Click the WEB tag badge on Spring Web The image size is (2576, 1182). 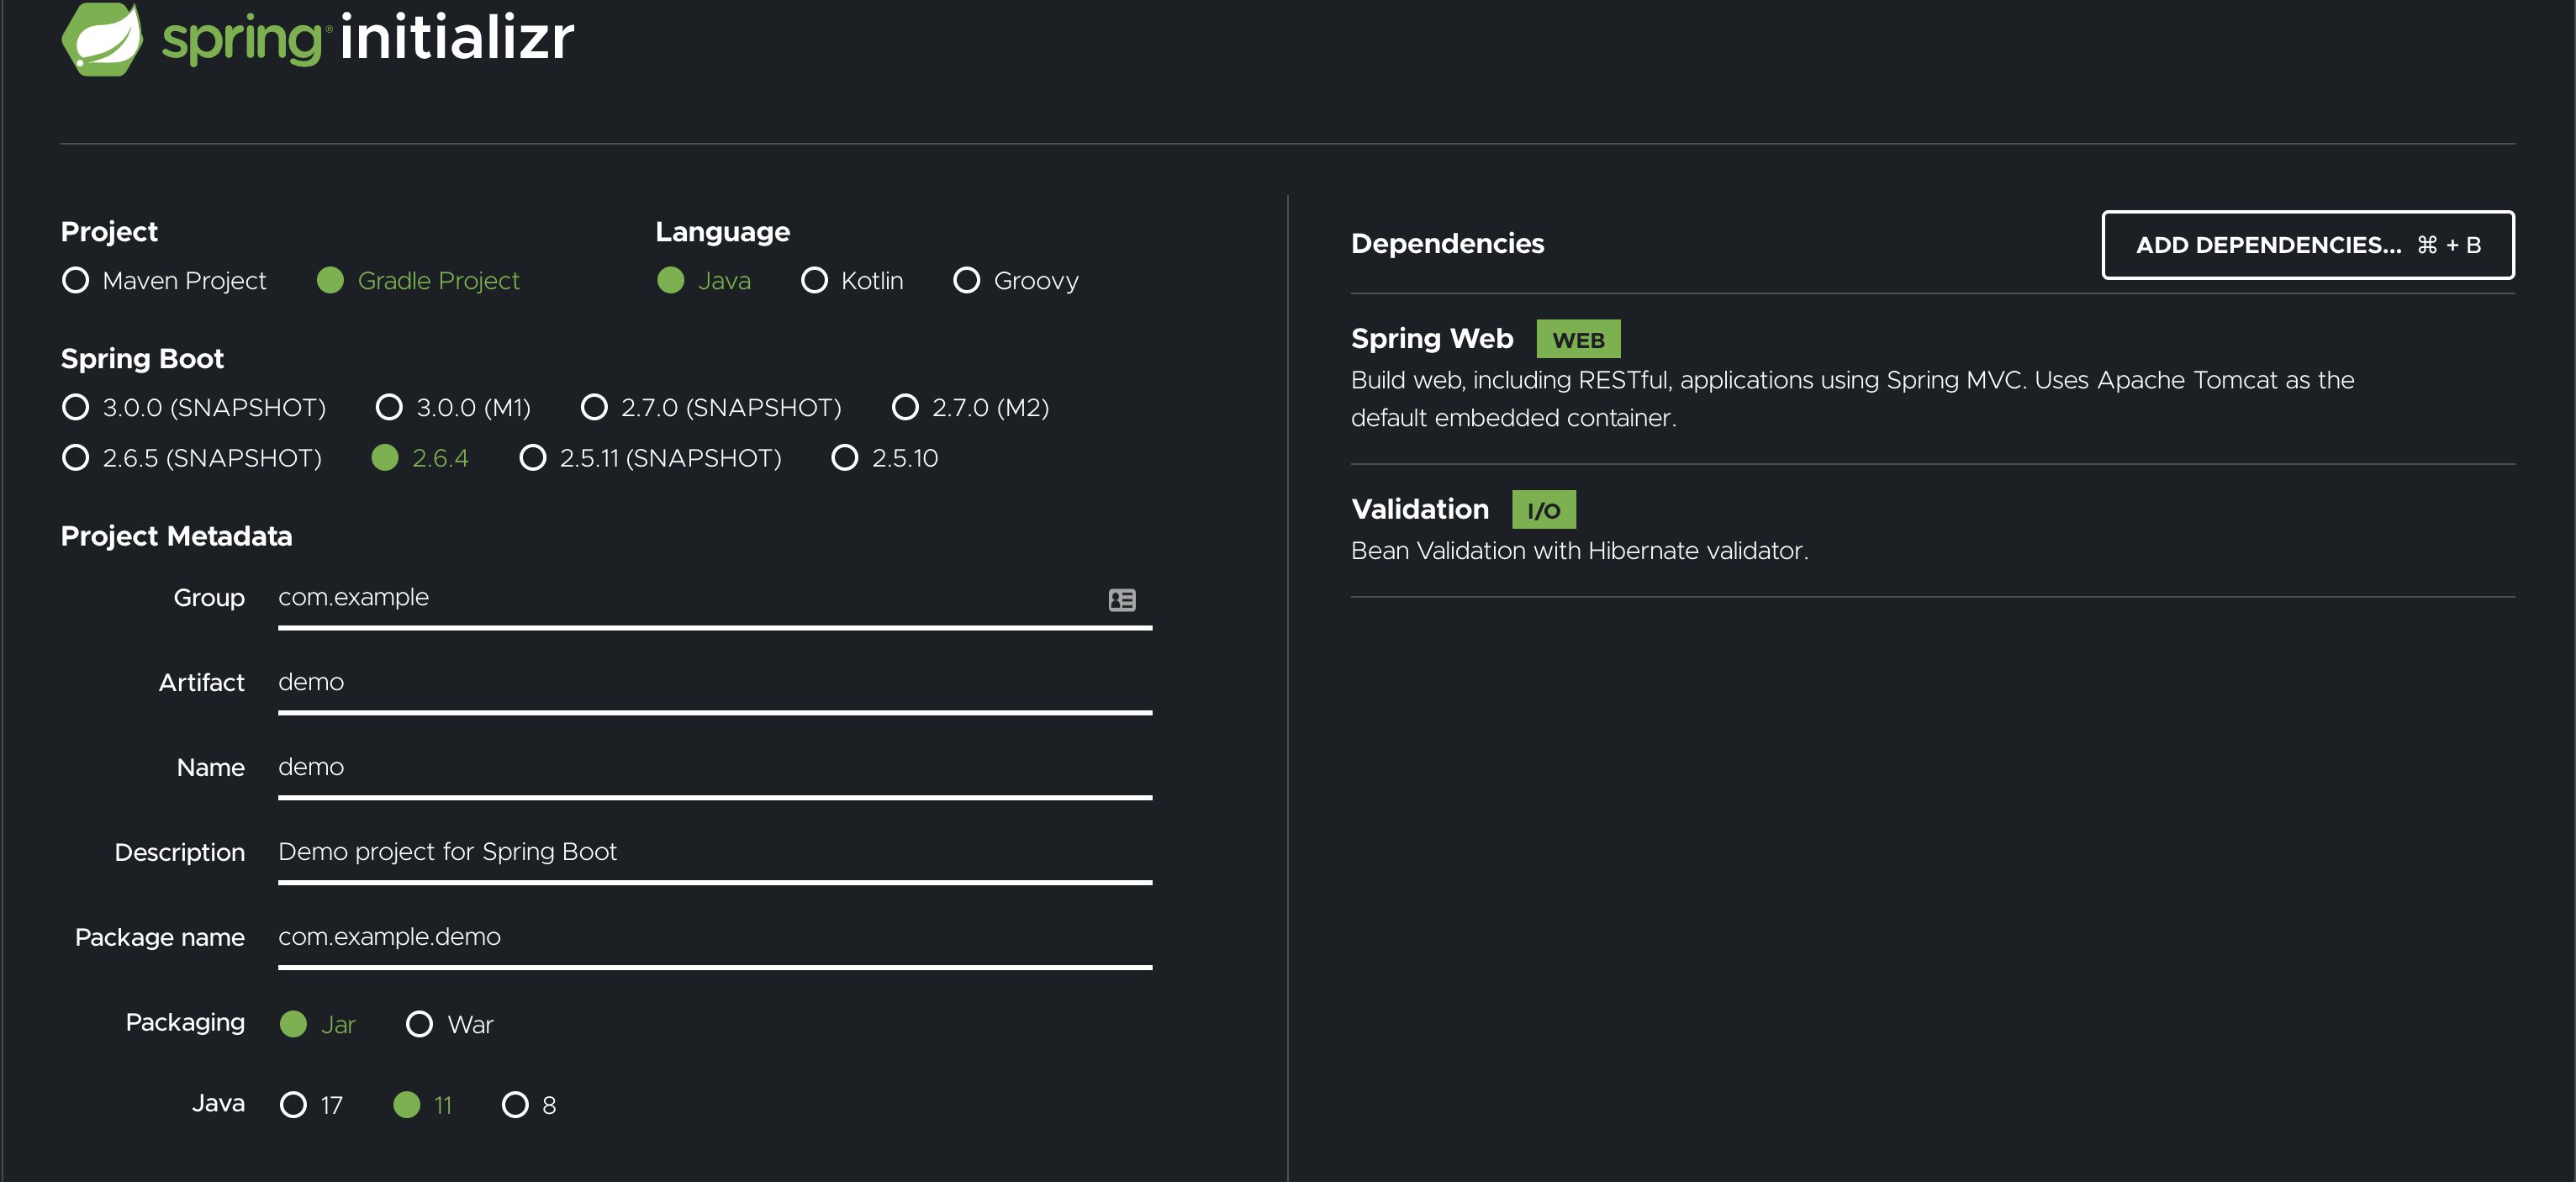tap(1578, 339)
